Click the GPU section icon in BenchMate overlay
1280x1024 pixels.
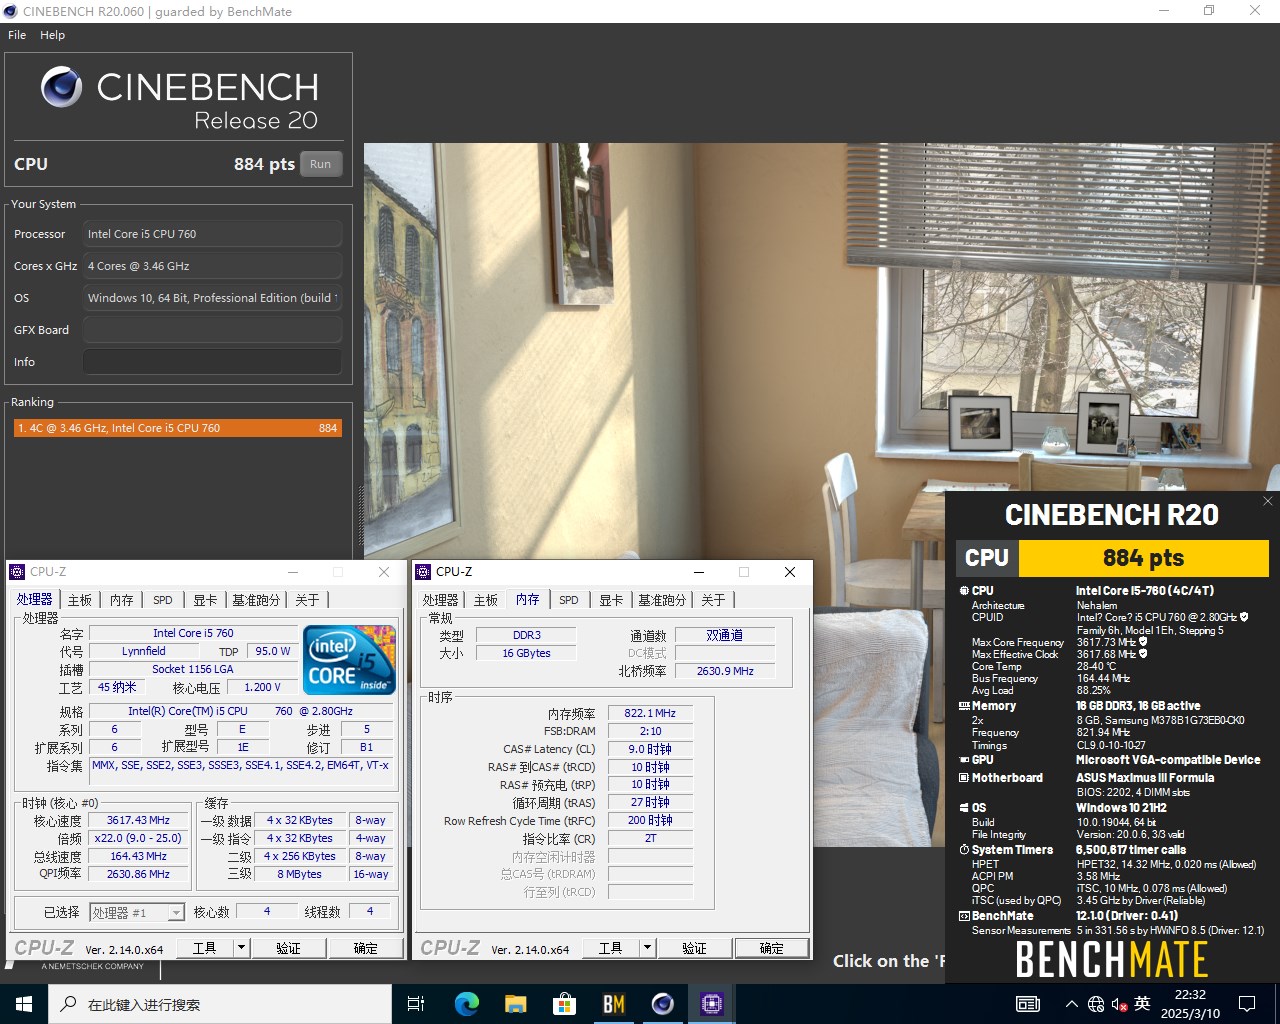(x=965, y=760)
